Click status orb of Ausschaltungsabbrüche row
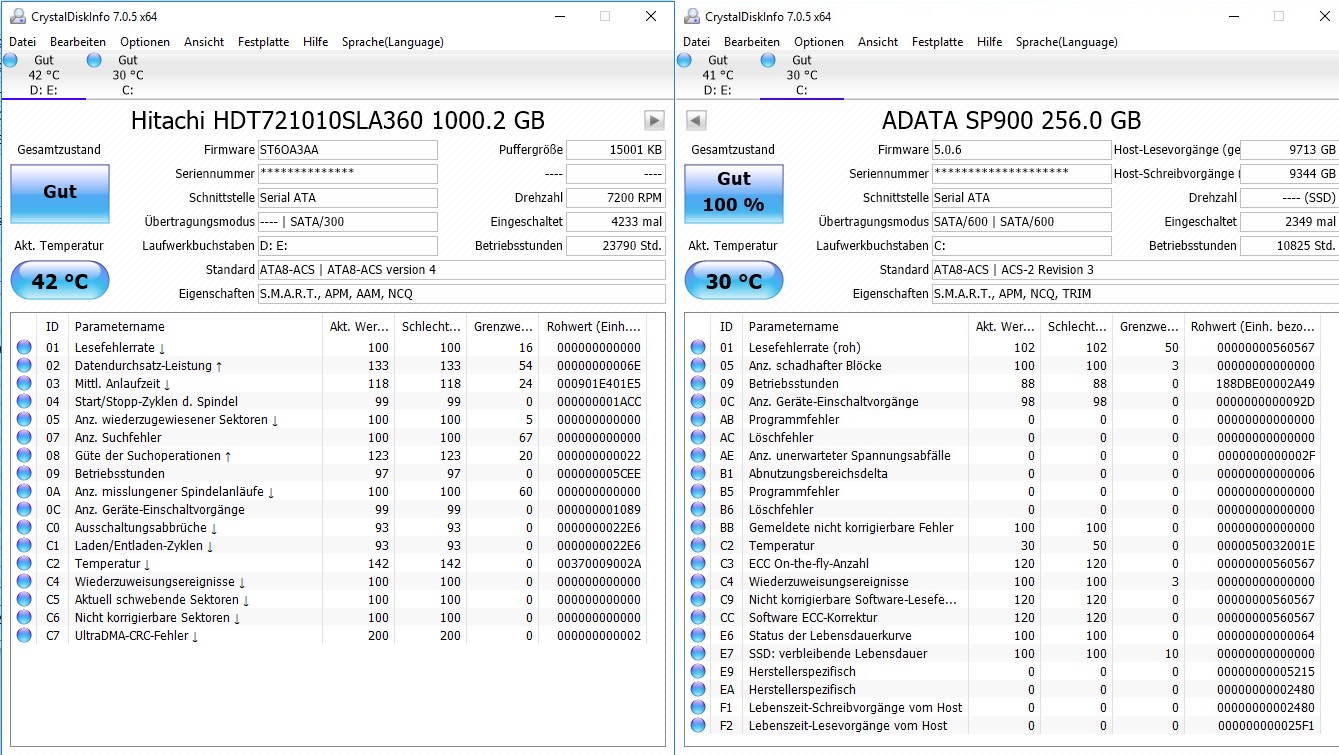Screen dimensions: 1339x755 click(24, 528)
